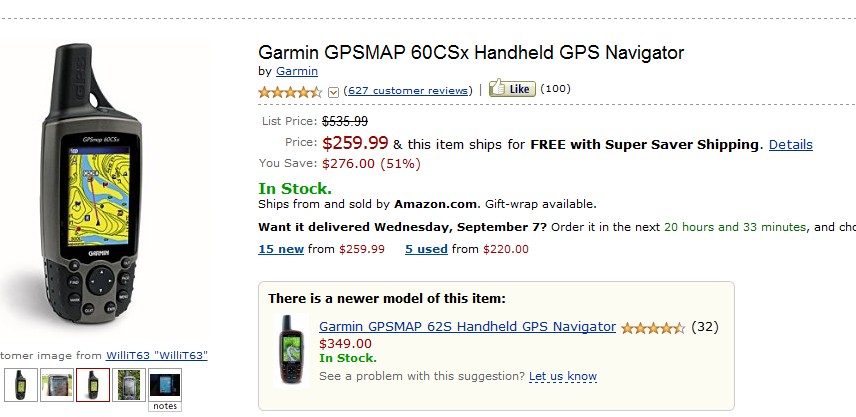
Task: Click the 'notes' label under thumbnail
Action: 165,405
